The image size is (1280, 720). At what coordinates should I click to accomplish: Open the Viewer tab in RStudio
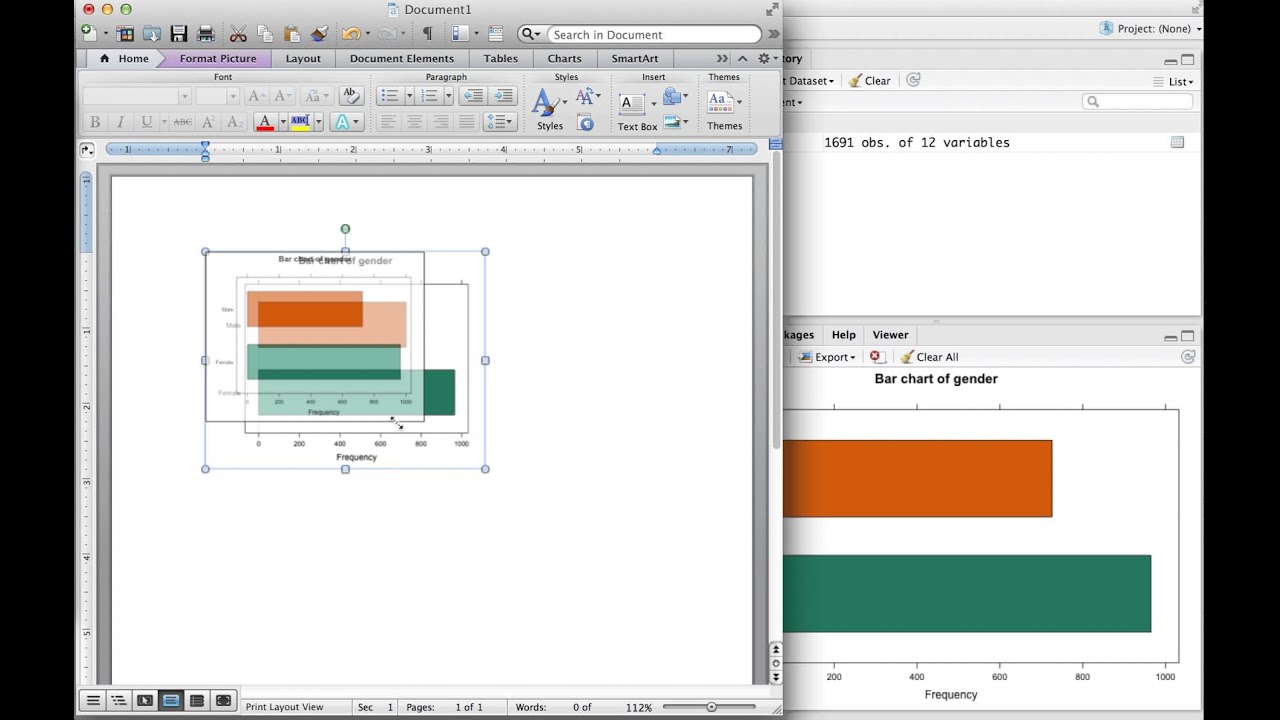[x=890, y=335]
